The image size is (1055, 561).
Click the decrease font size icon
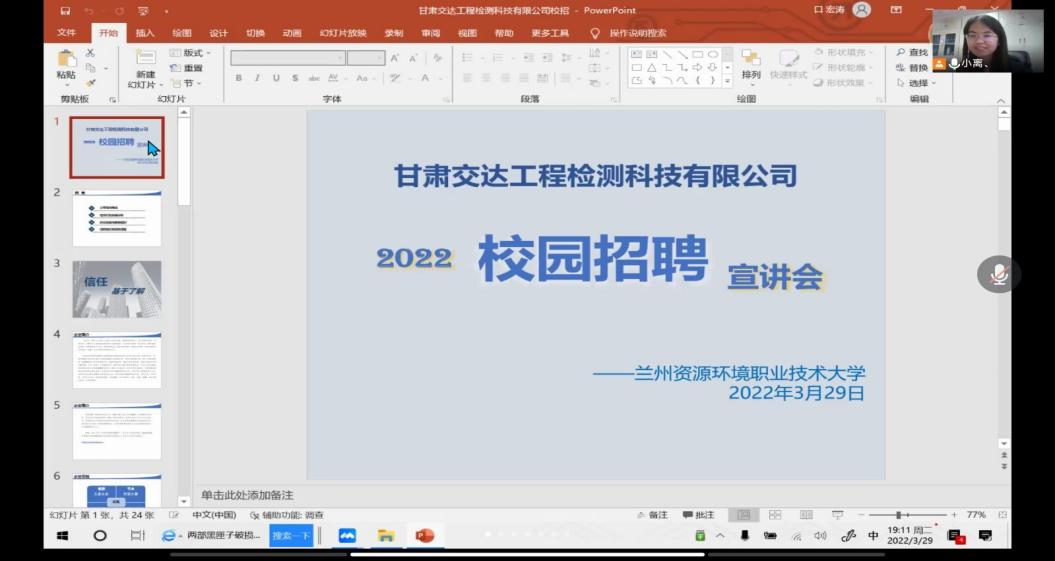413,58
